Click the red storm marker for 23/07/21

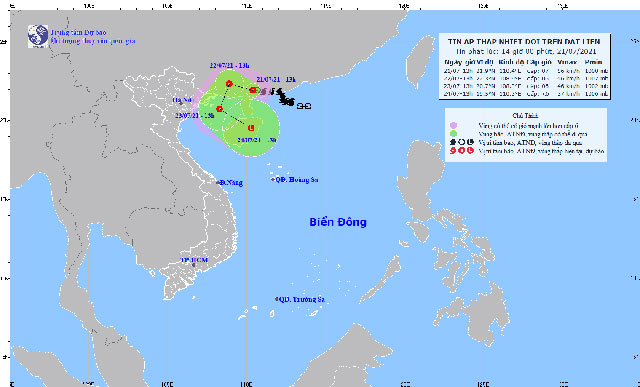(x=220, y=109)
